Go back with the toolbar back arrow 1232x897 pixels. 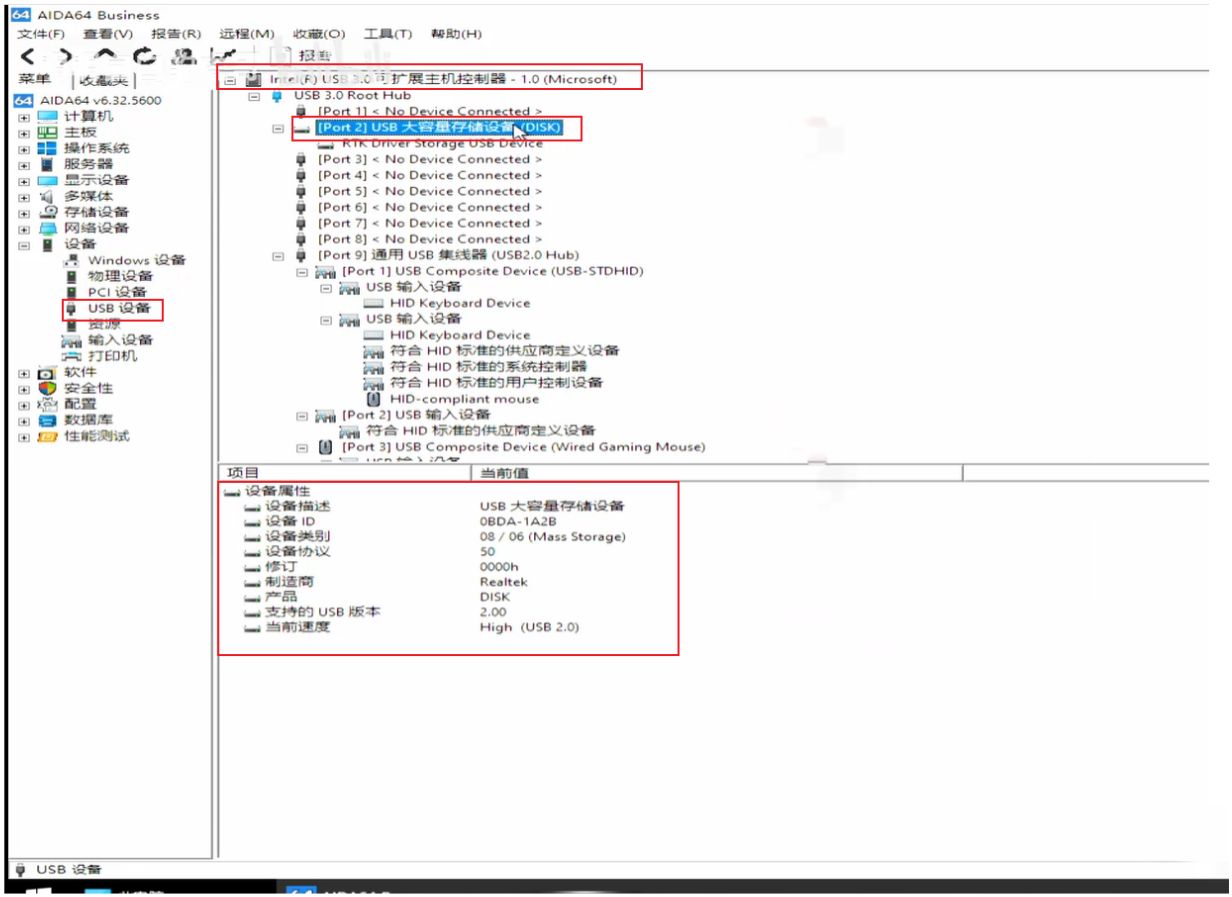27,57
